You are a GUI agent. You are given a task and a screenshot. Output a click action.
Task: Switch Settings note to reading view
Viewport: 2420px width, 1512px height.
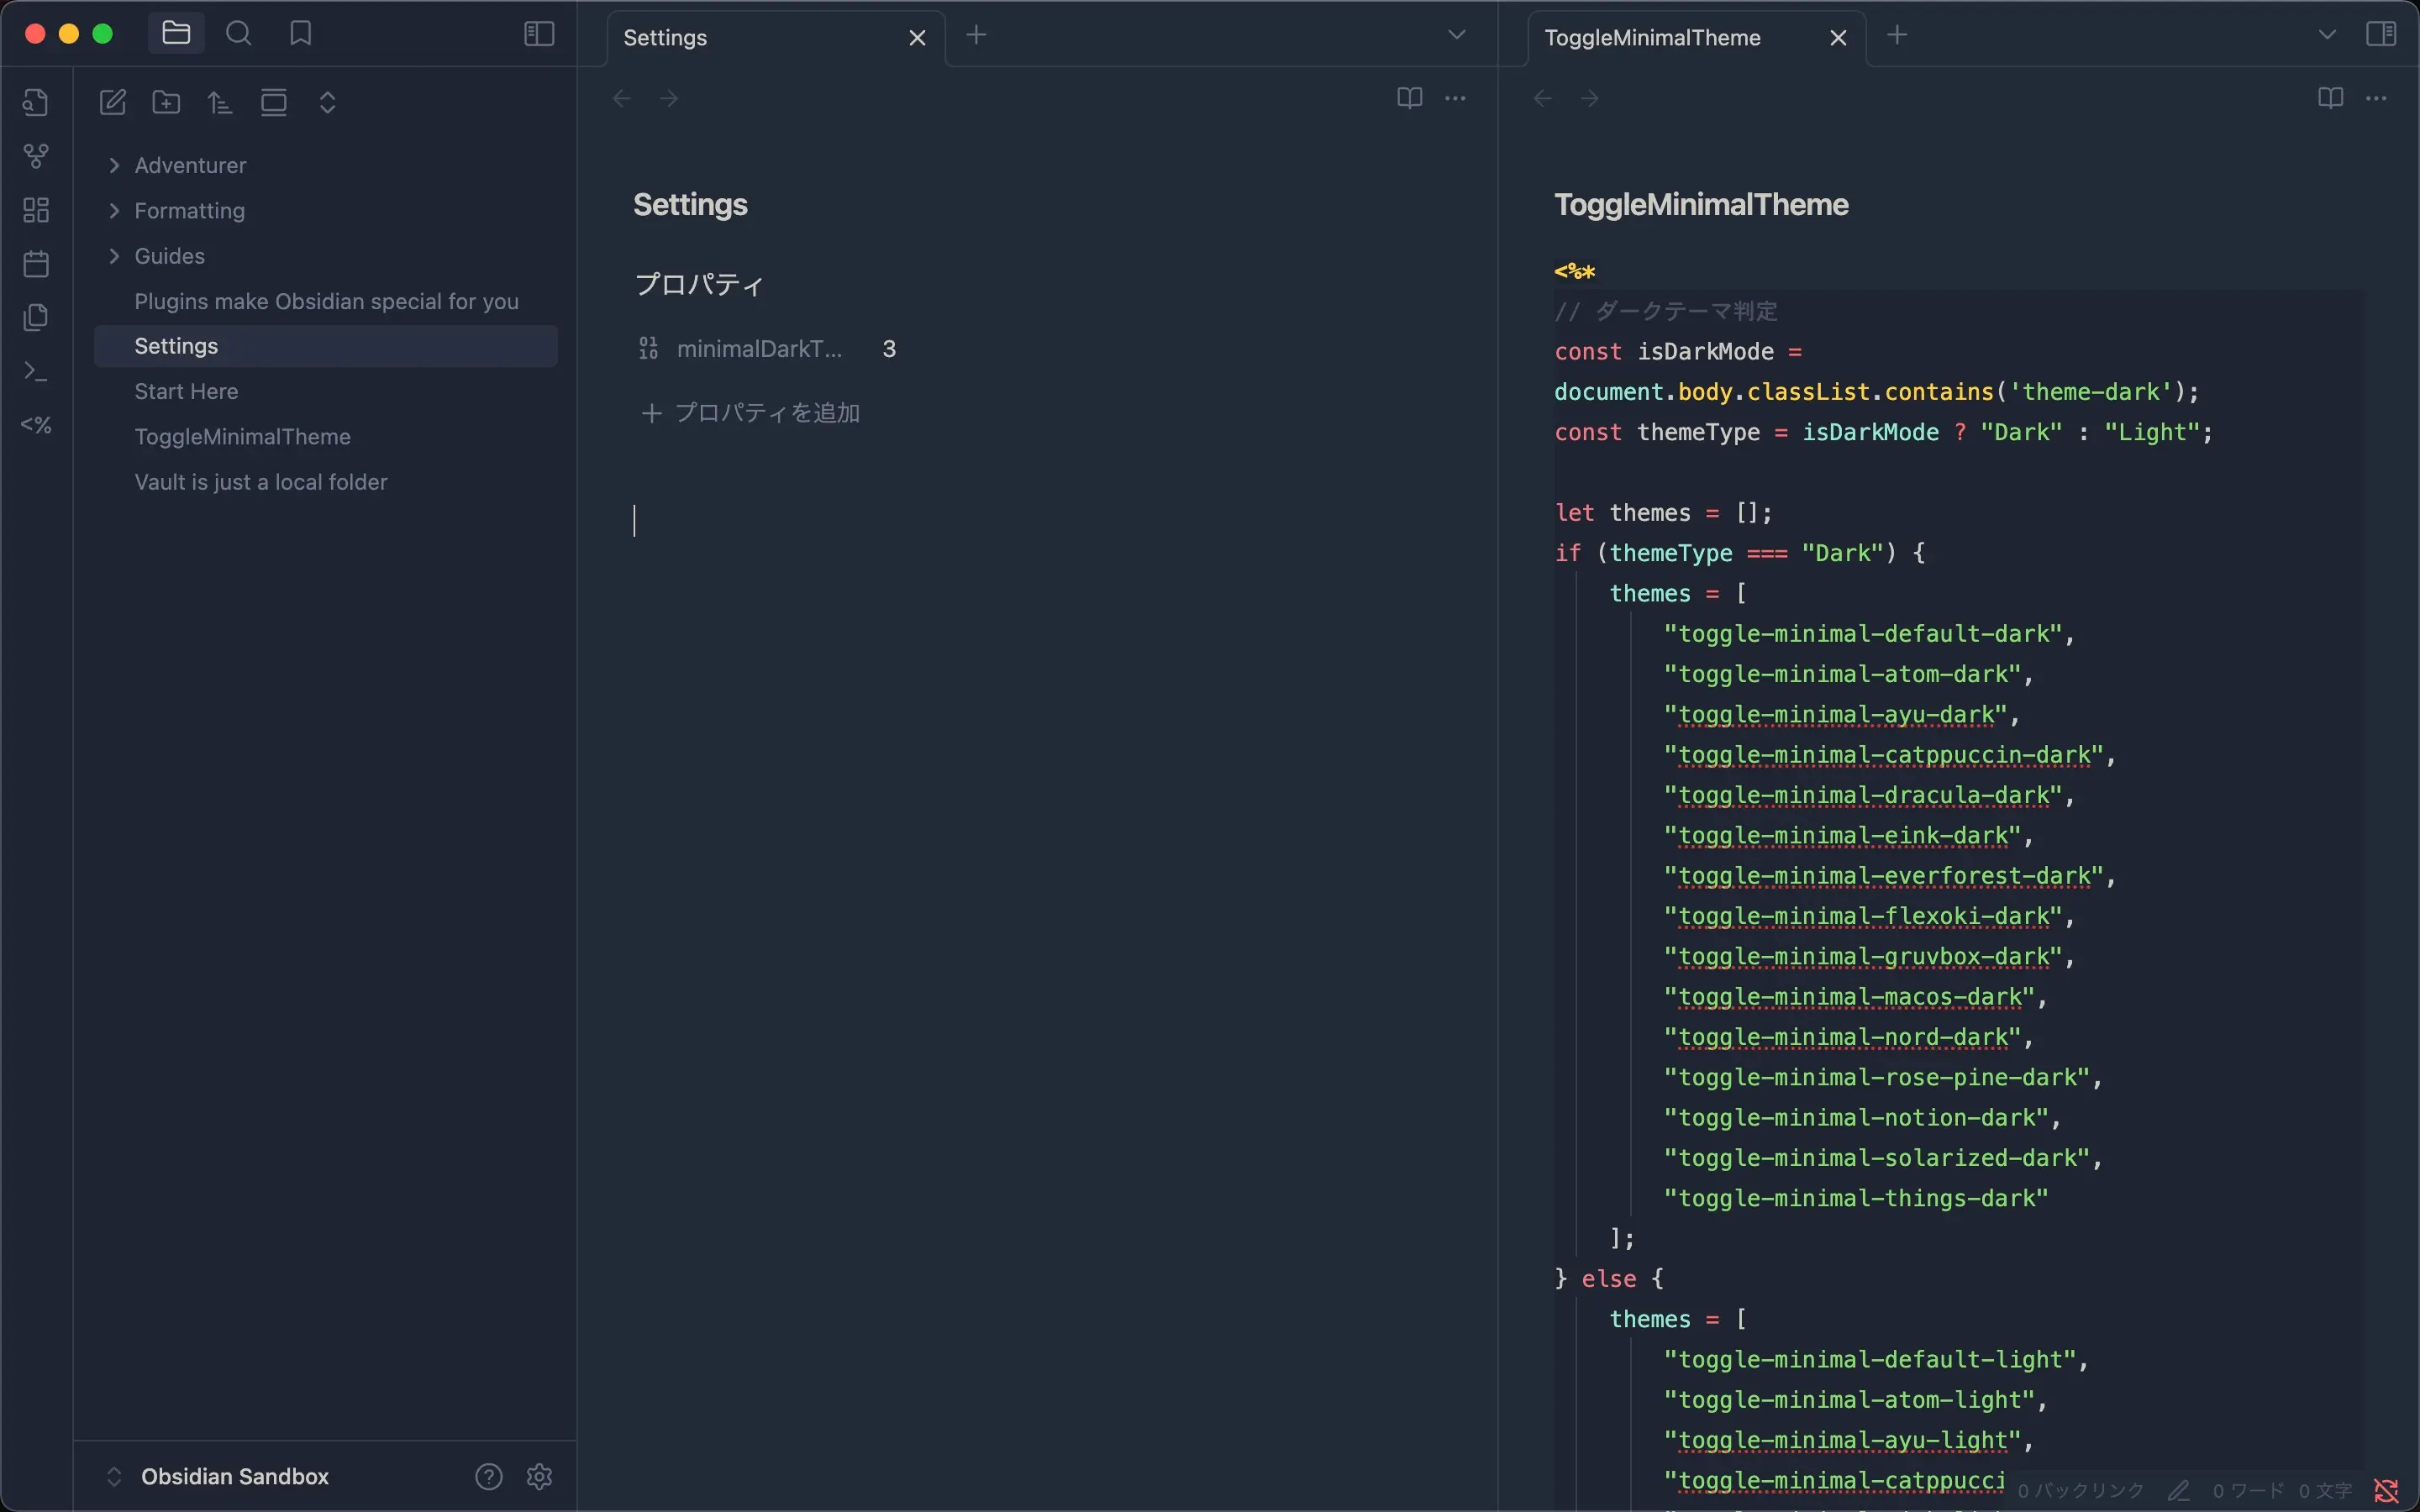tap(1409, 98)
